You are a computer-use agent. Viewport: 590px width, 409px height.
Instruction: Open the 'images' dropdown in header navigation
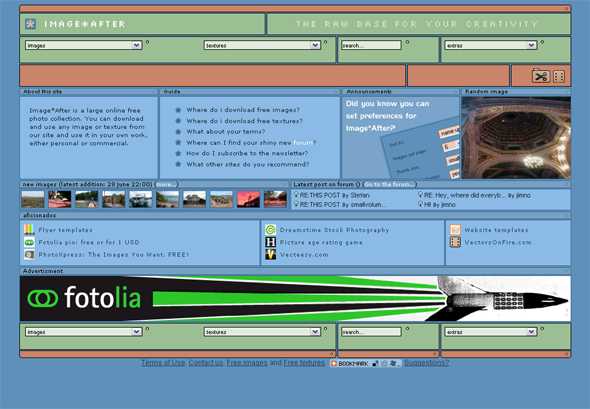tap(84, 45)
